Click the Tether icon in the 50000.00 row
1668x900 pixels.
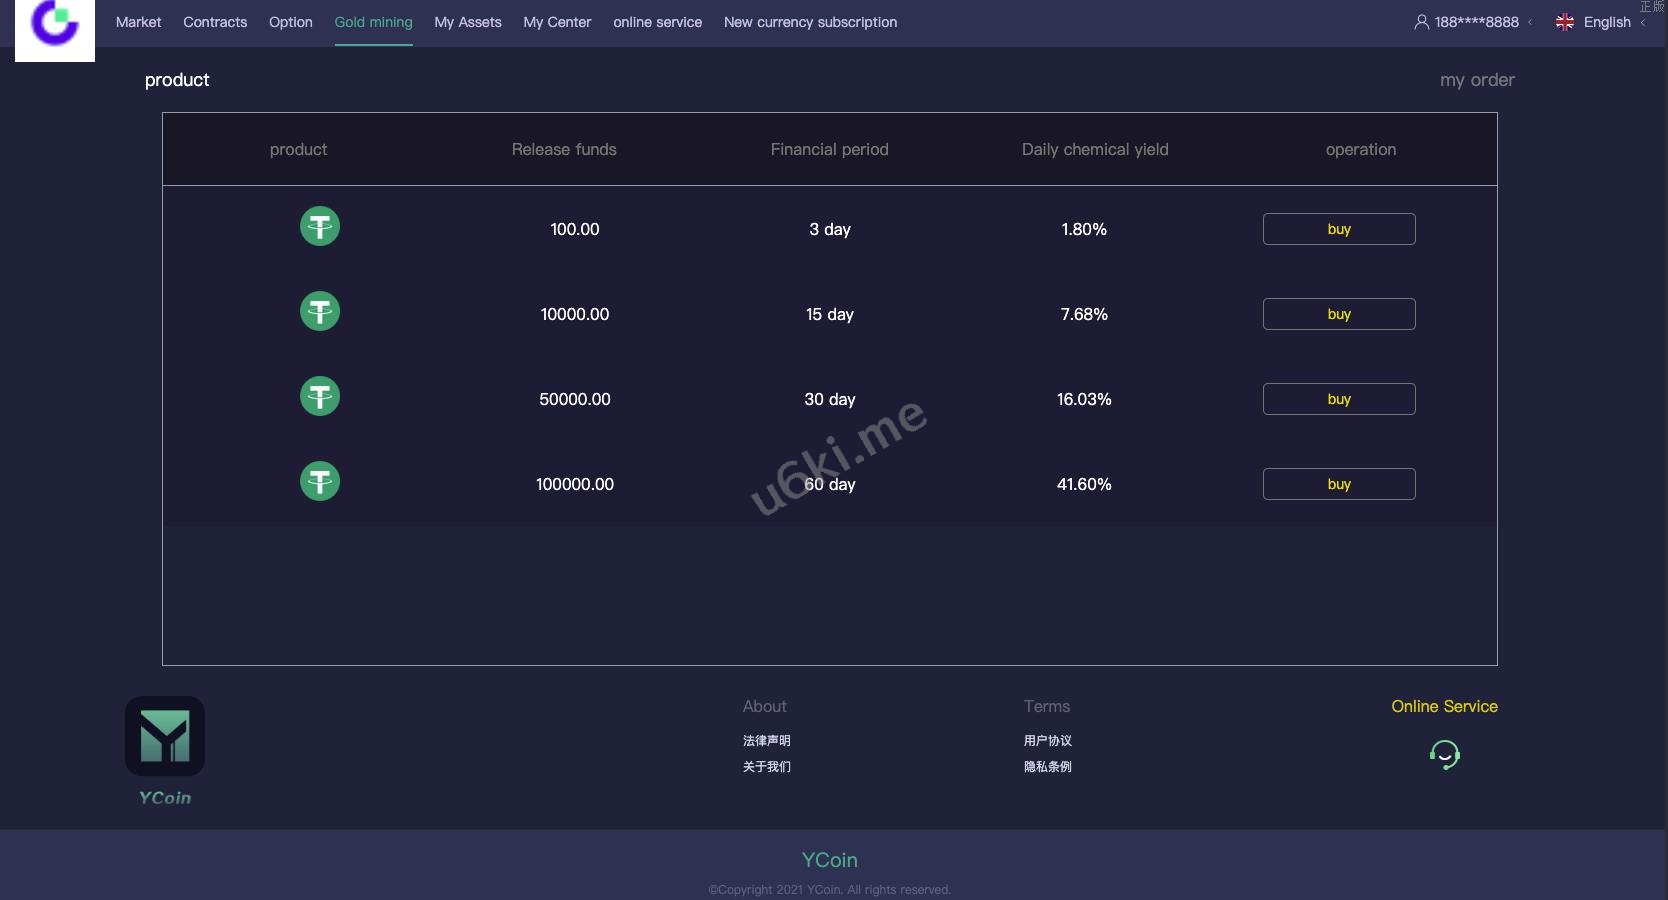[x=320, y=397]
